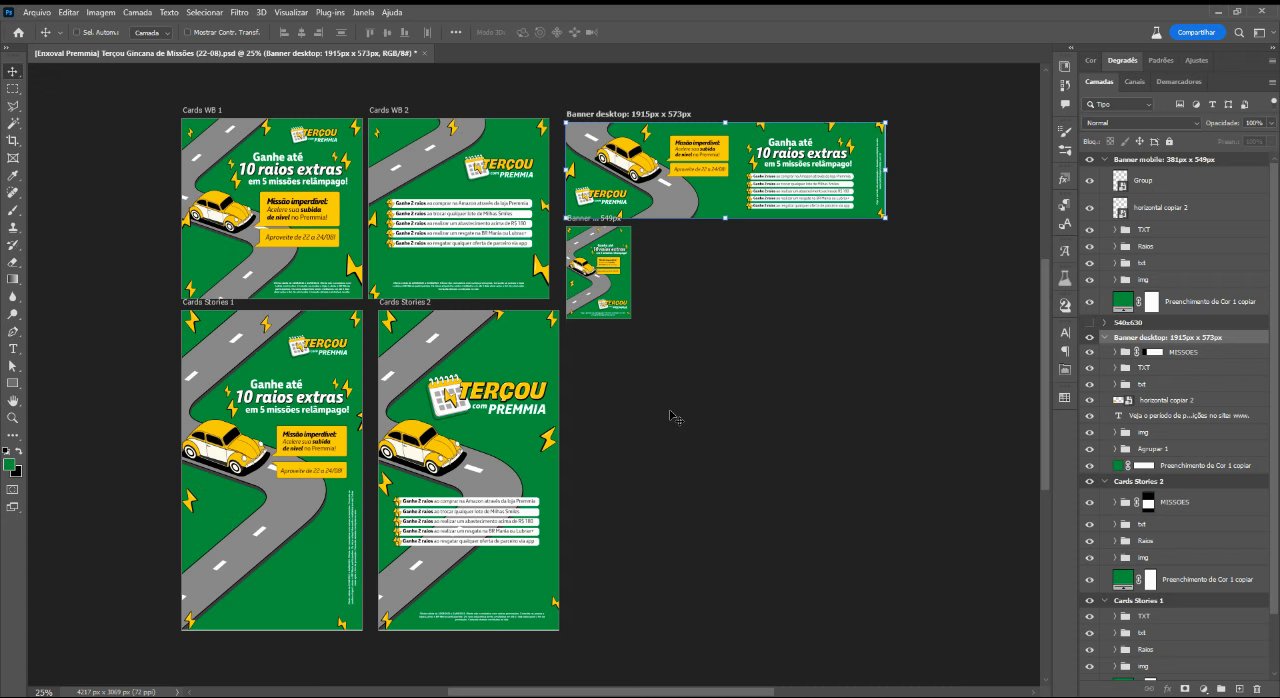Open the Normal blend mode dropdown
This screenshot has width=1280, height=698.
point(1142,123)
